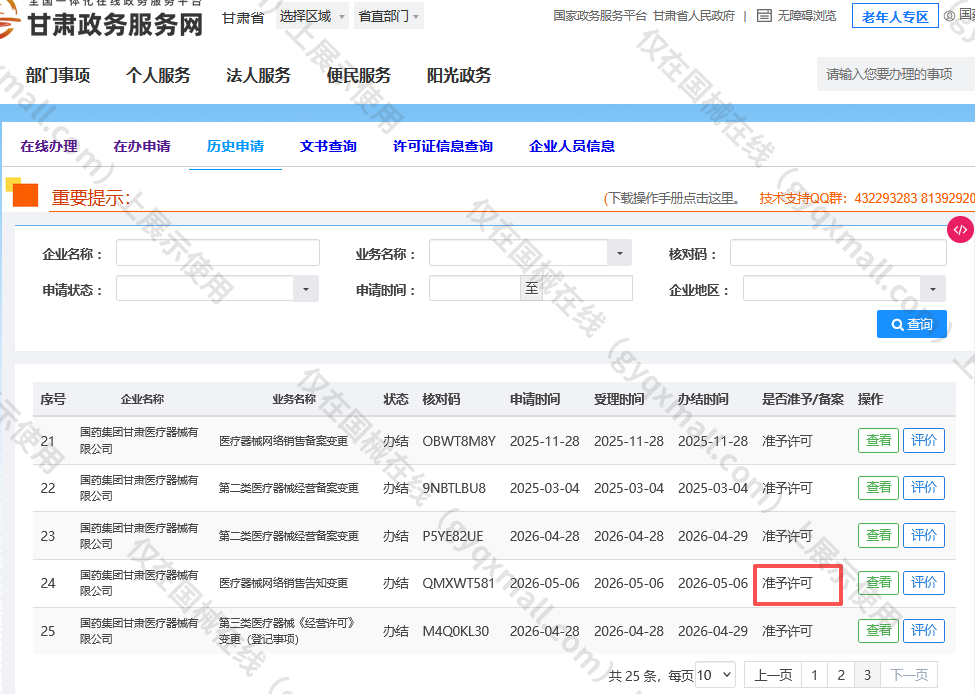
Task: Click 评价 for row 21
Action: [923, 440]
